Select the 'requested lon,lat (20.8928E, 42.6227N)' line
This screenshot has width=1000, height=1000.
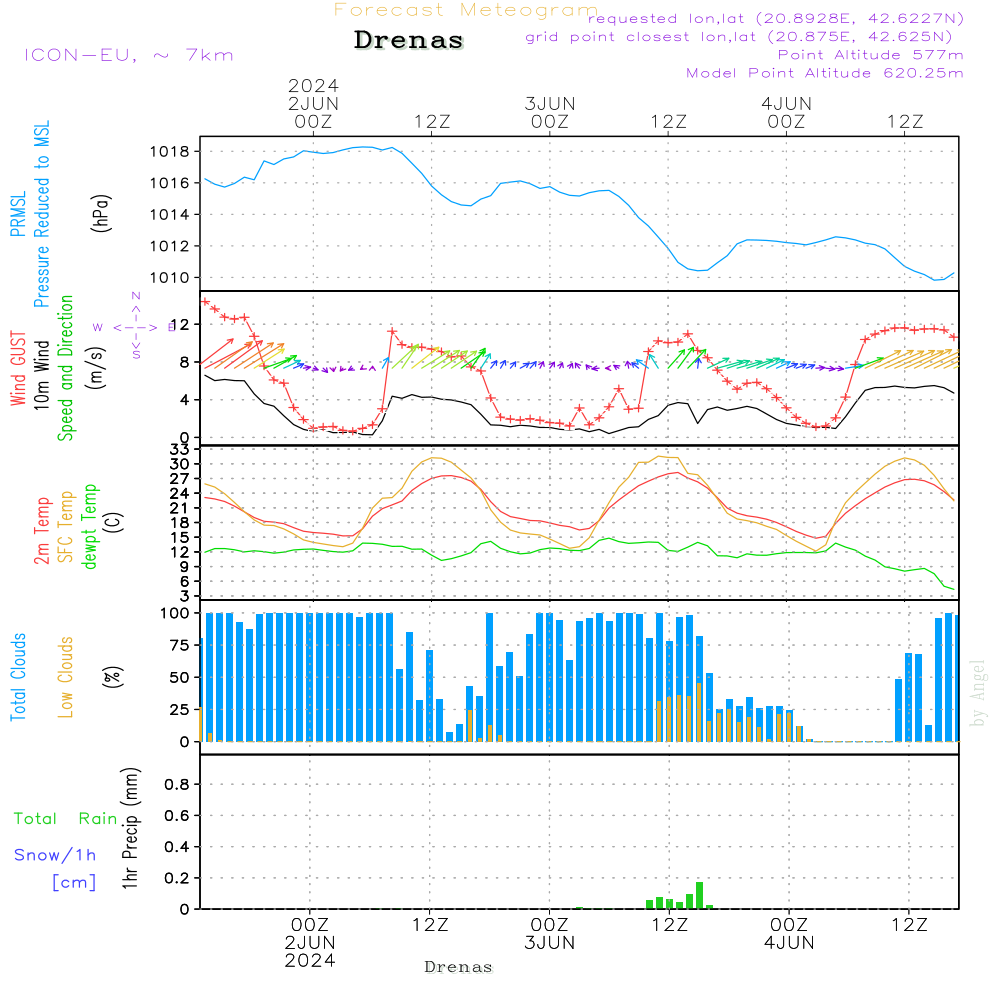point(776,18)
